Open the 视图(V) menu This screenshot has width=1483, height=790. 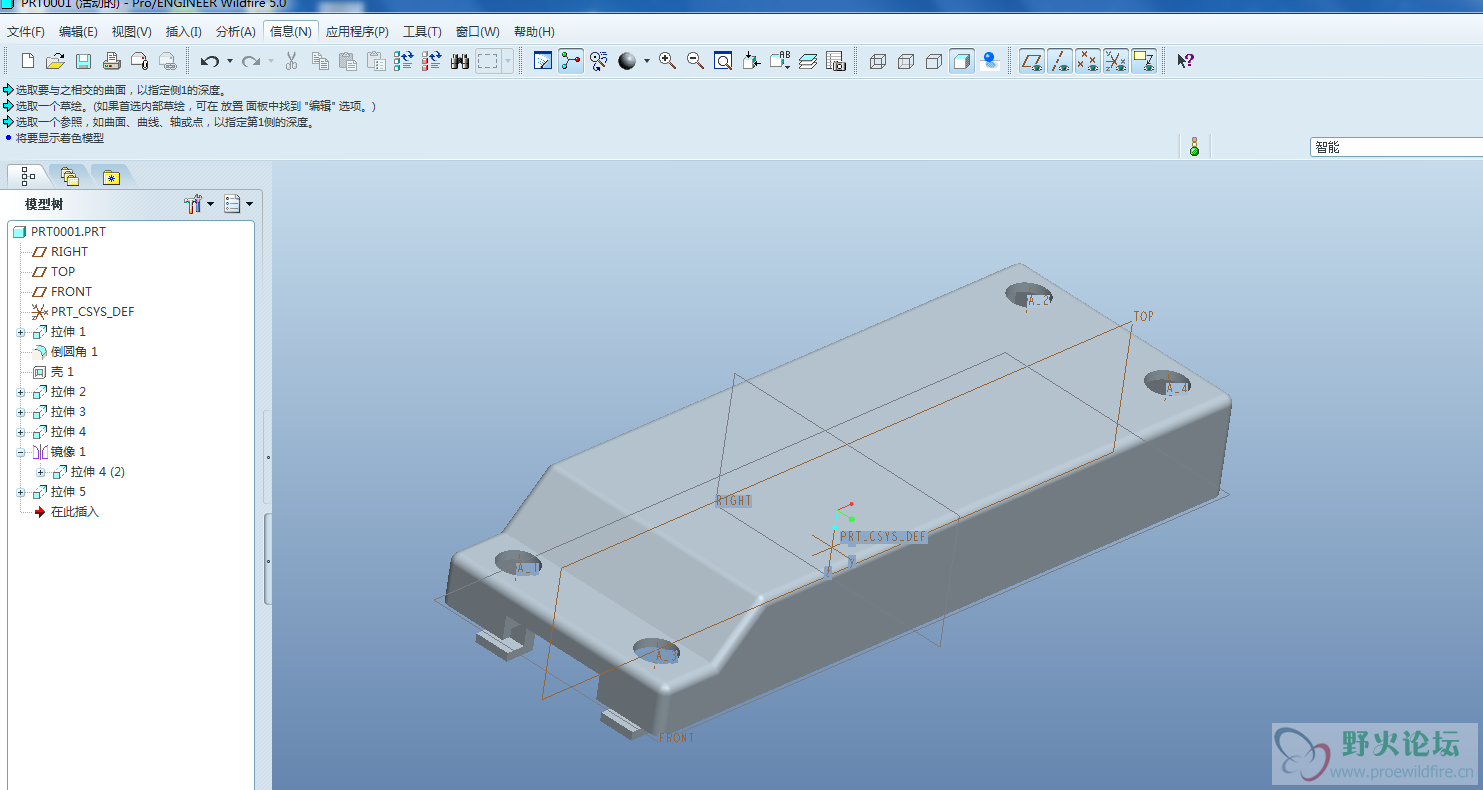point(132,32)
